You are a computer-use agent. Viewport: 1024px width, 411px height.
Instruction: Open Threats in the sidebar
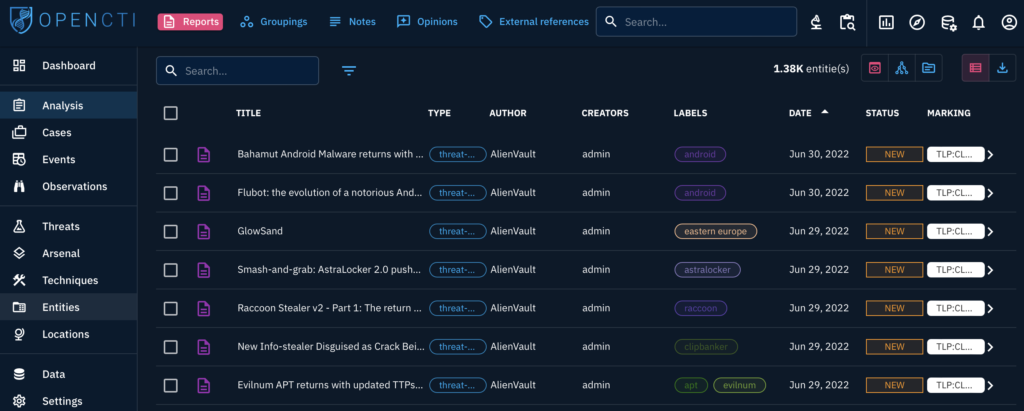tap(61, 226)
